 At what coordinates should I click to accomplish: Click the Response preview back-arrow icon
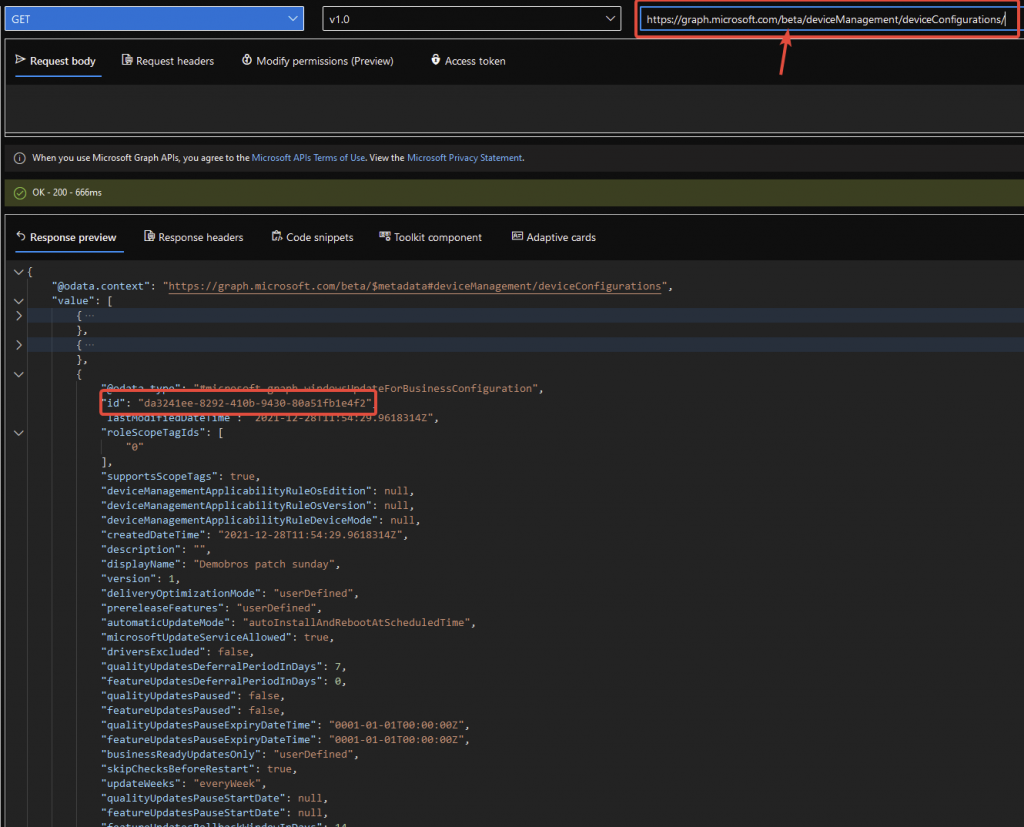pyautogui.click(x=21, y=236)
